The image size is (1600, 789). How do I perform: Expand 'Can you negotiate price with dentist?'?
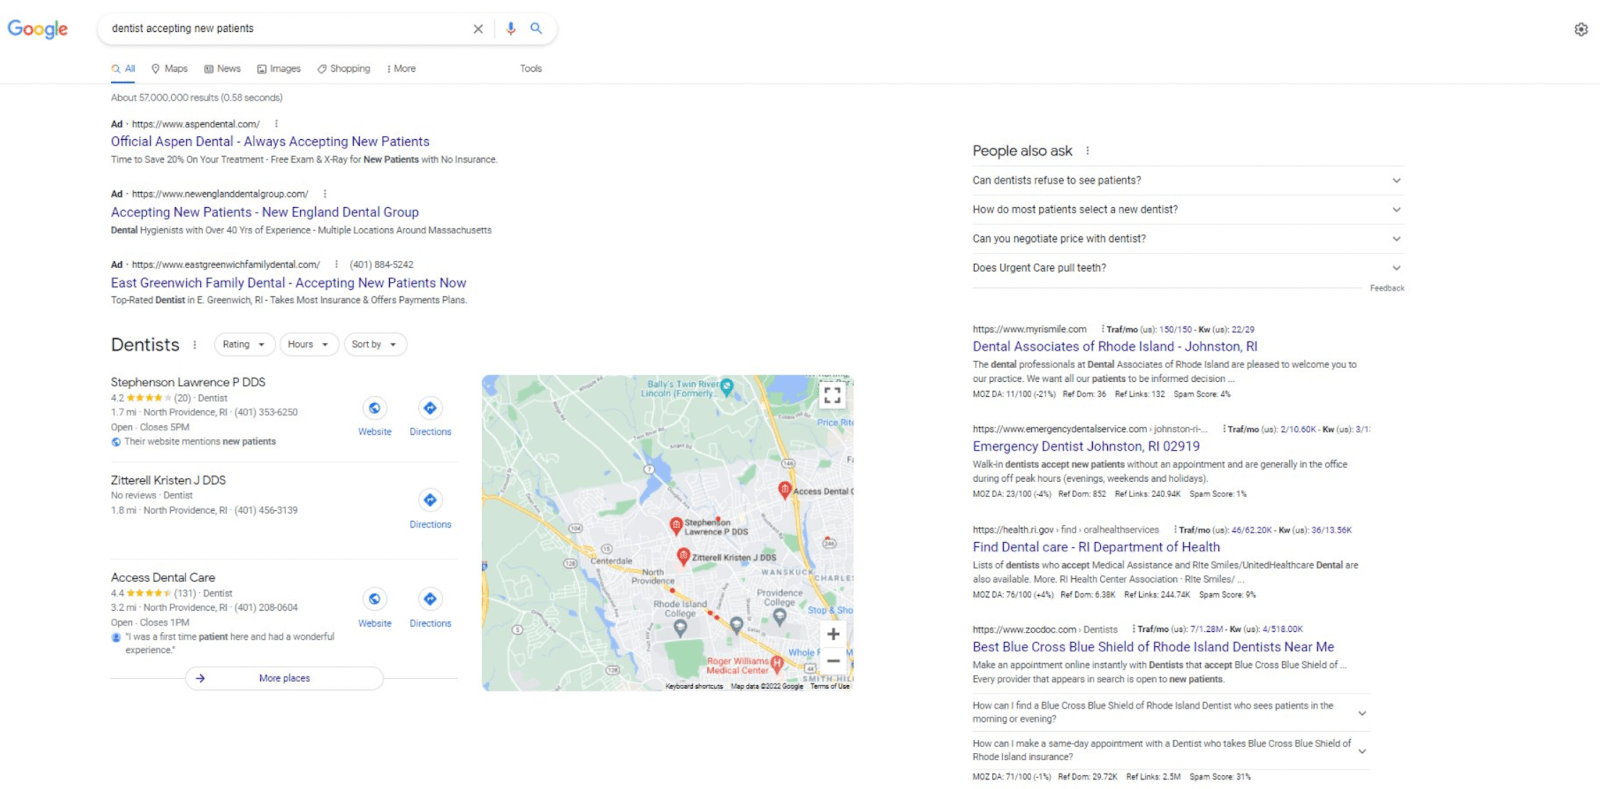pyautogui.click(x=1187, y=239)
